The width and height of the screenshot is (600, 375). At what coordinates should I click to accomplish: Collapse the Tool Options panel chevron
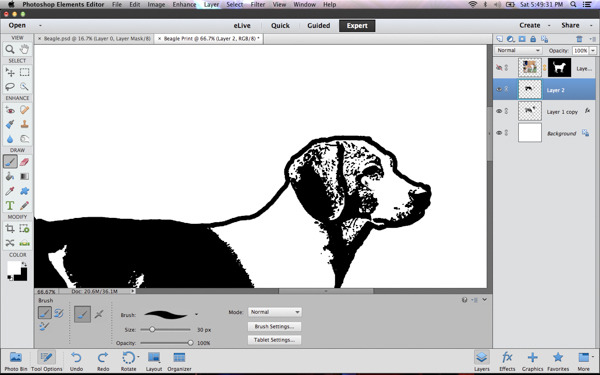[x=484, y=300]
